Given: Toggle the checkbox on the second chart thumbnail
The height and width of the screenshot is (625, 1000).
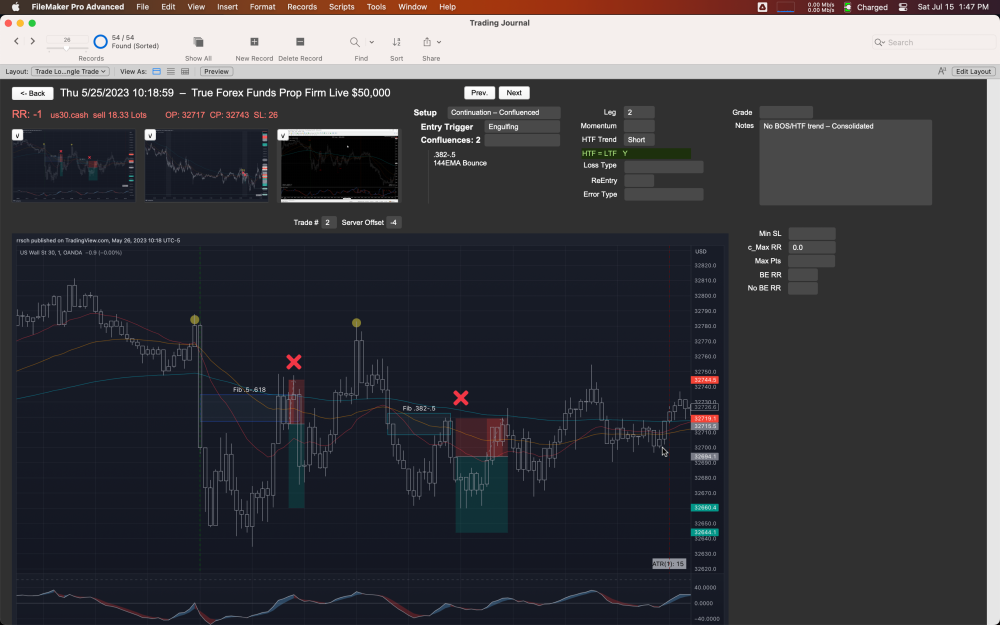Looking at the screenshot, I should click(x=149, y=133).
